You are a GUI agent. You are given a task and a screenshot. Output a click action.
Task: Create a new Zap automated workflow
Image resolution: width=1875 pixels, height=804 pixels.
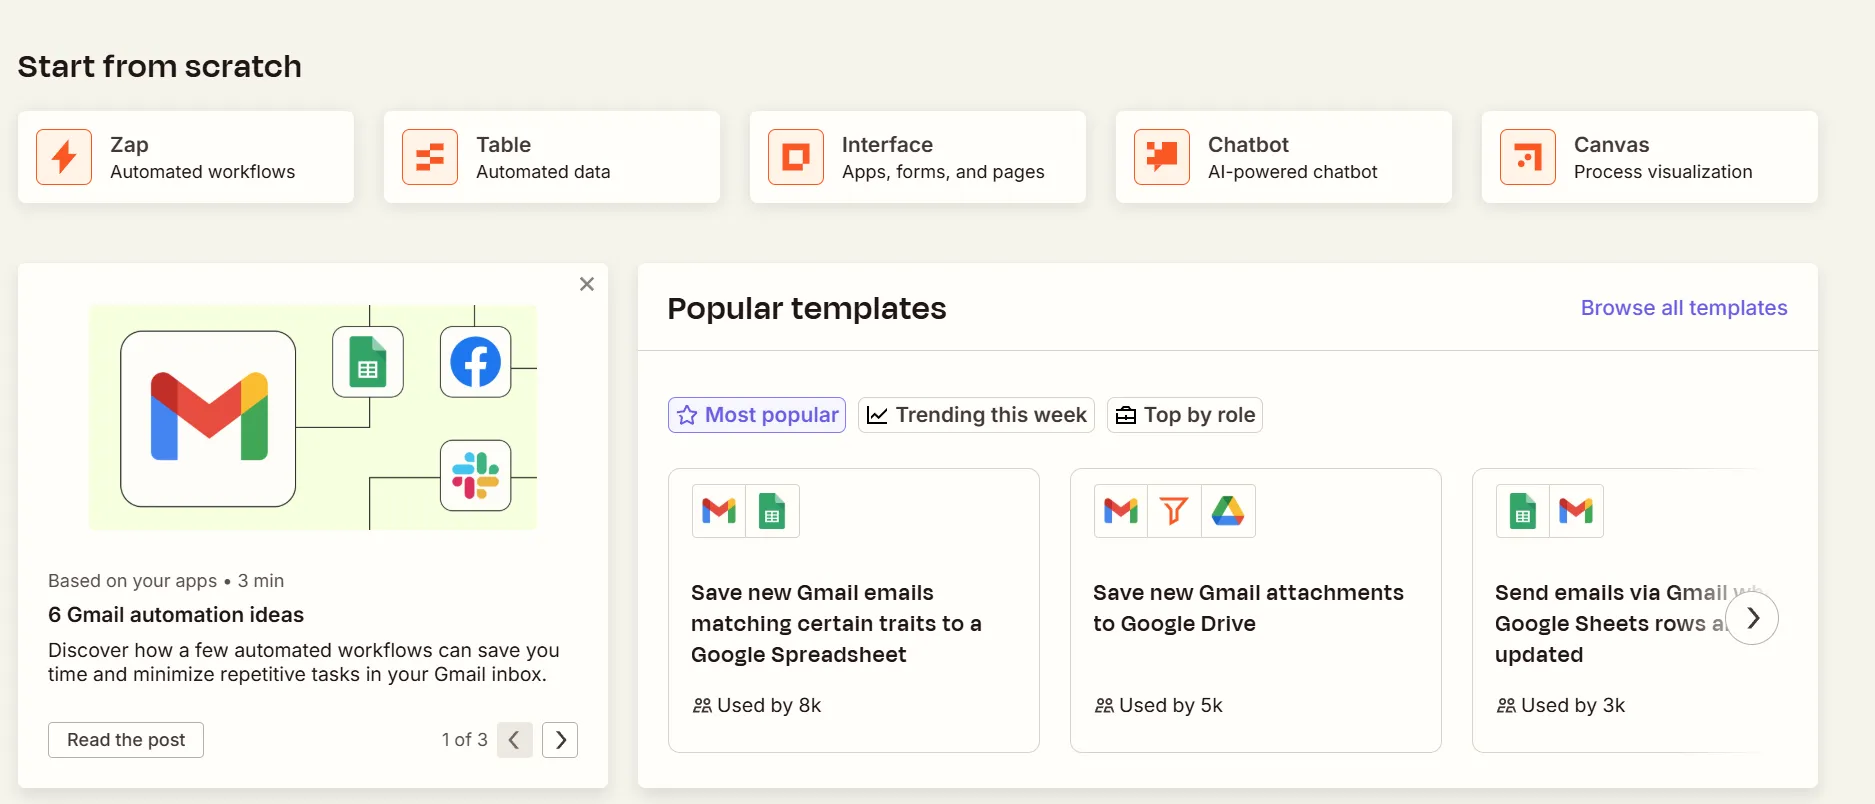(186, 157)
